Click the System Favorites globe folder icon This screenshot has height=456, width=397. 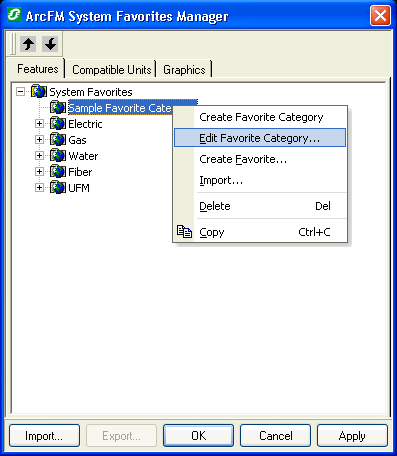tap(39, 91)
